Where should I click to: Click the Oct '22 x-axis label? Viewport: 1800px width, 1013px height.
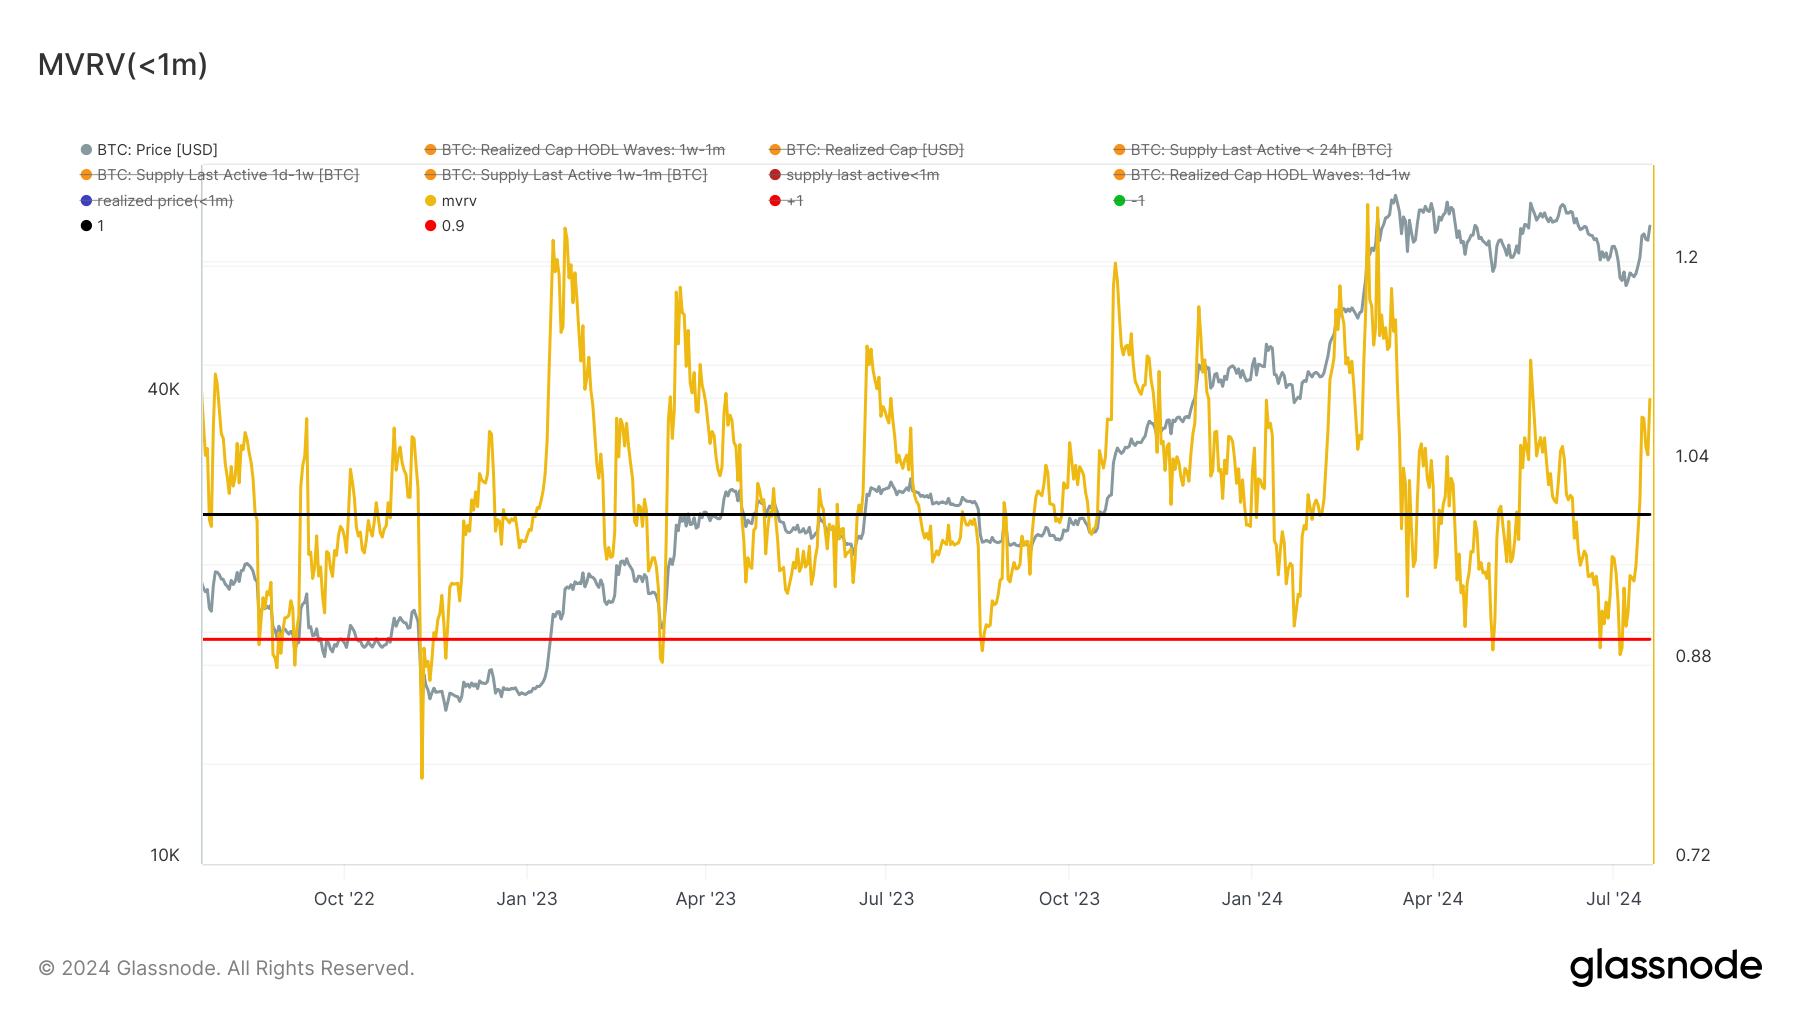[344, 899]
